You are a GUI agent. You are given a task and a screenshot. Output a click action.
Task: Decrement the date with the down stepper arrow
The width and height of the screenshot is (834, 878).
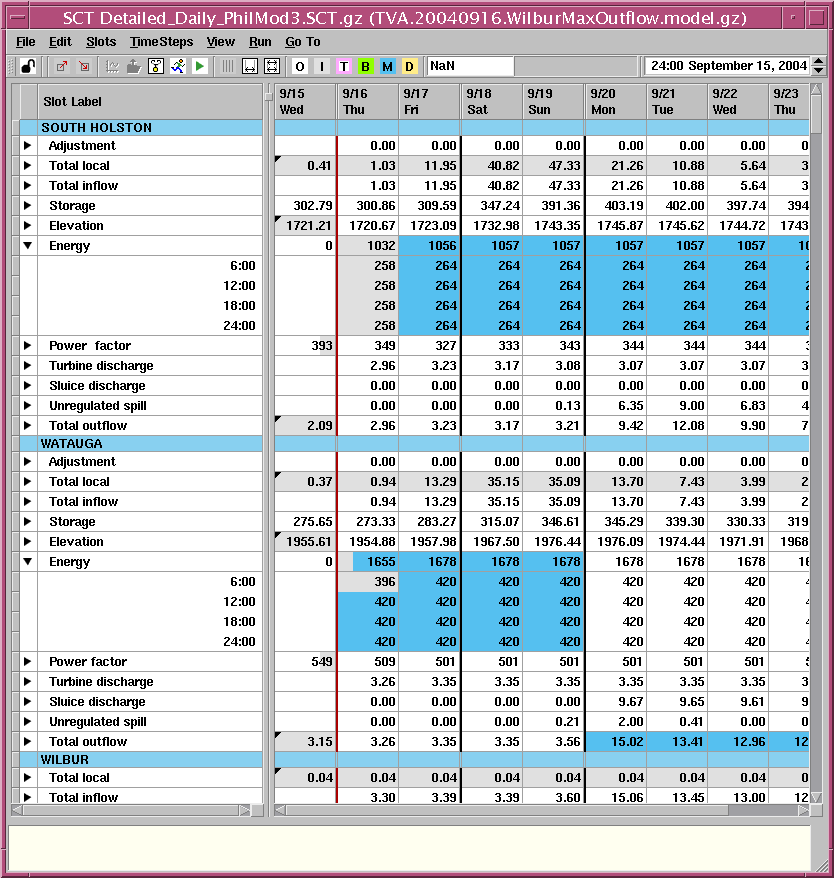coord(818,71)
